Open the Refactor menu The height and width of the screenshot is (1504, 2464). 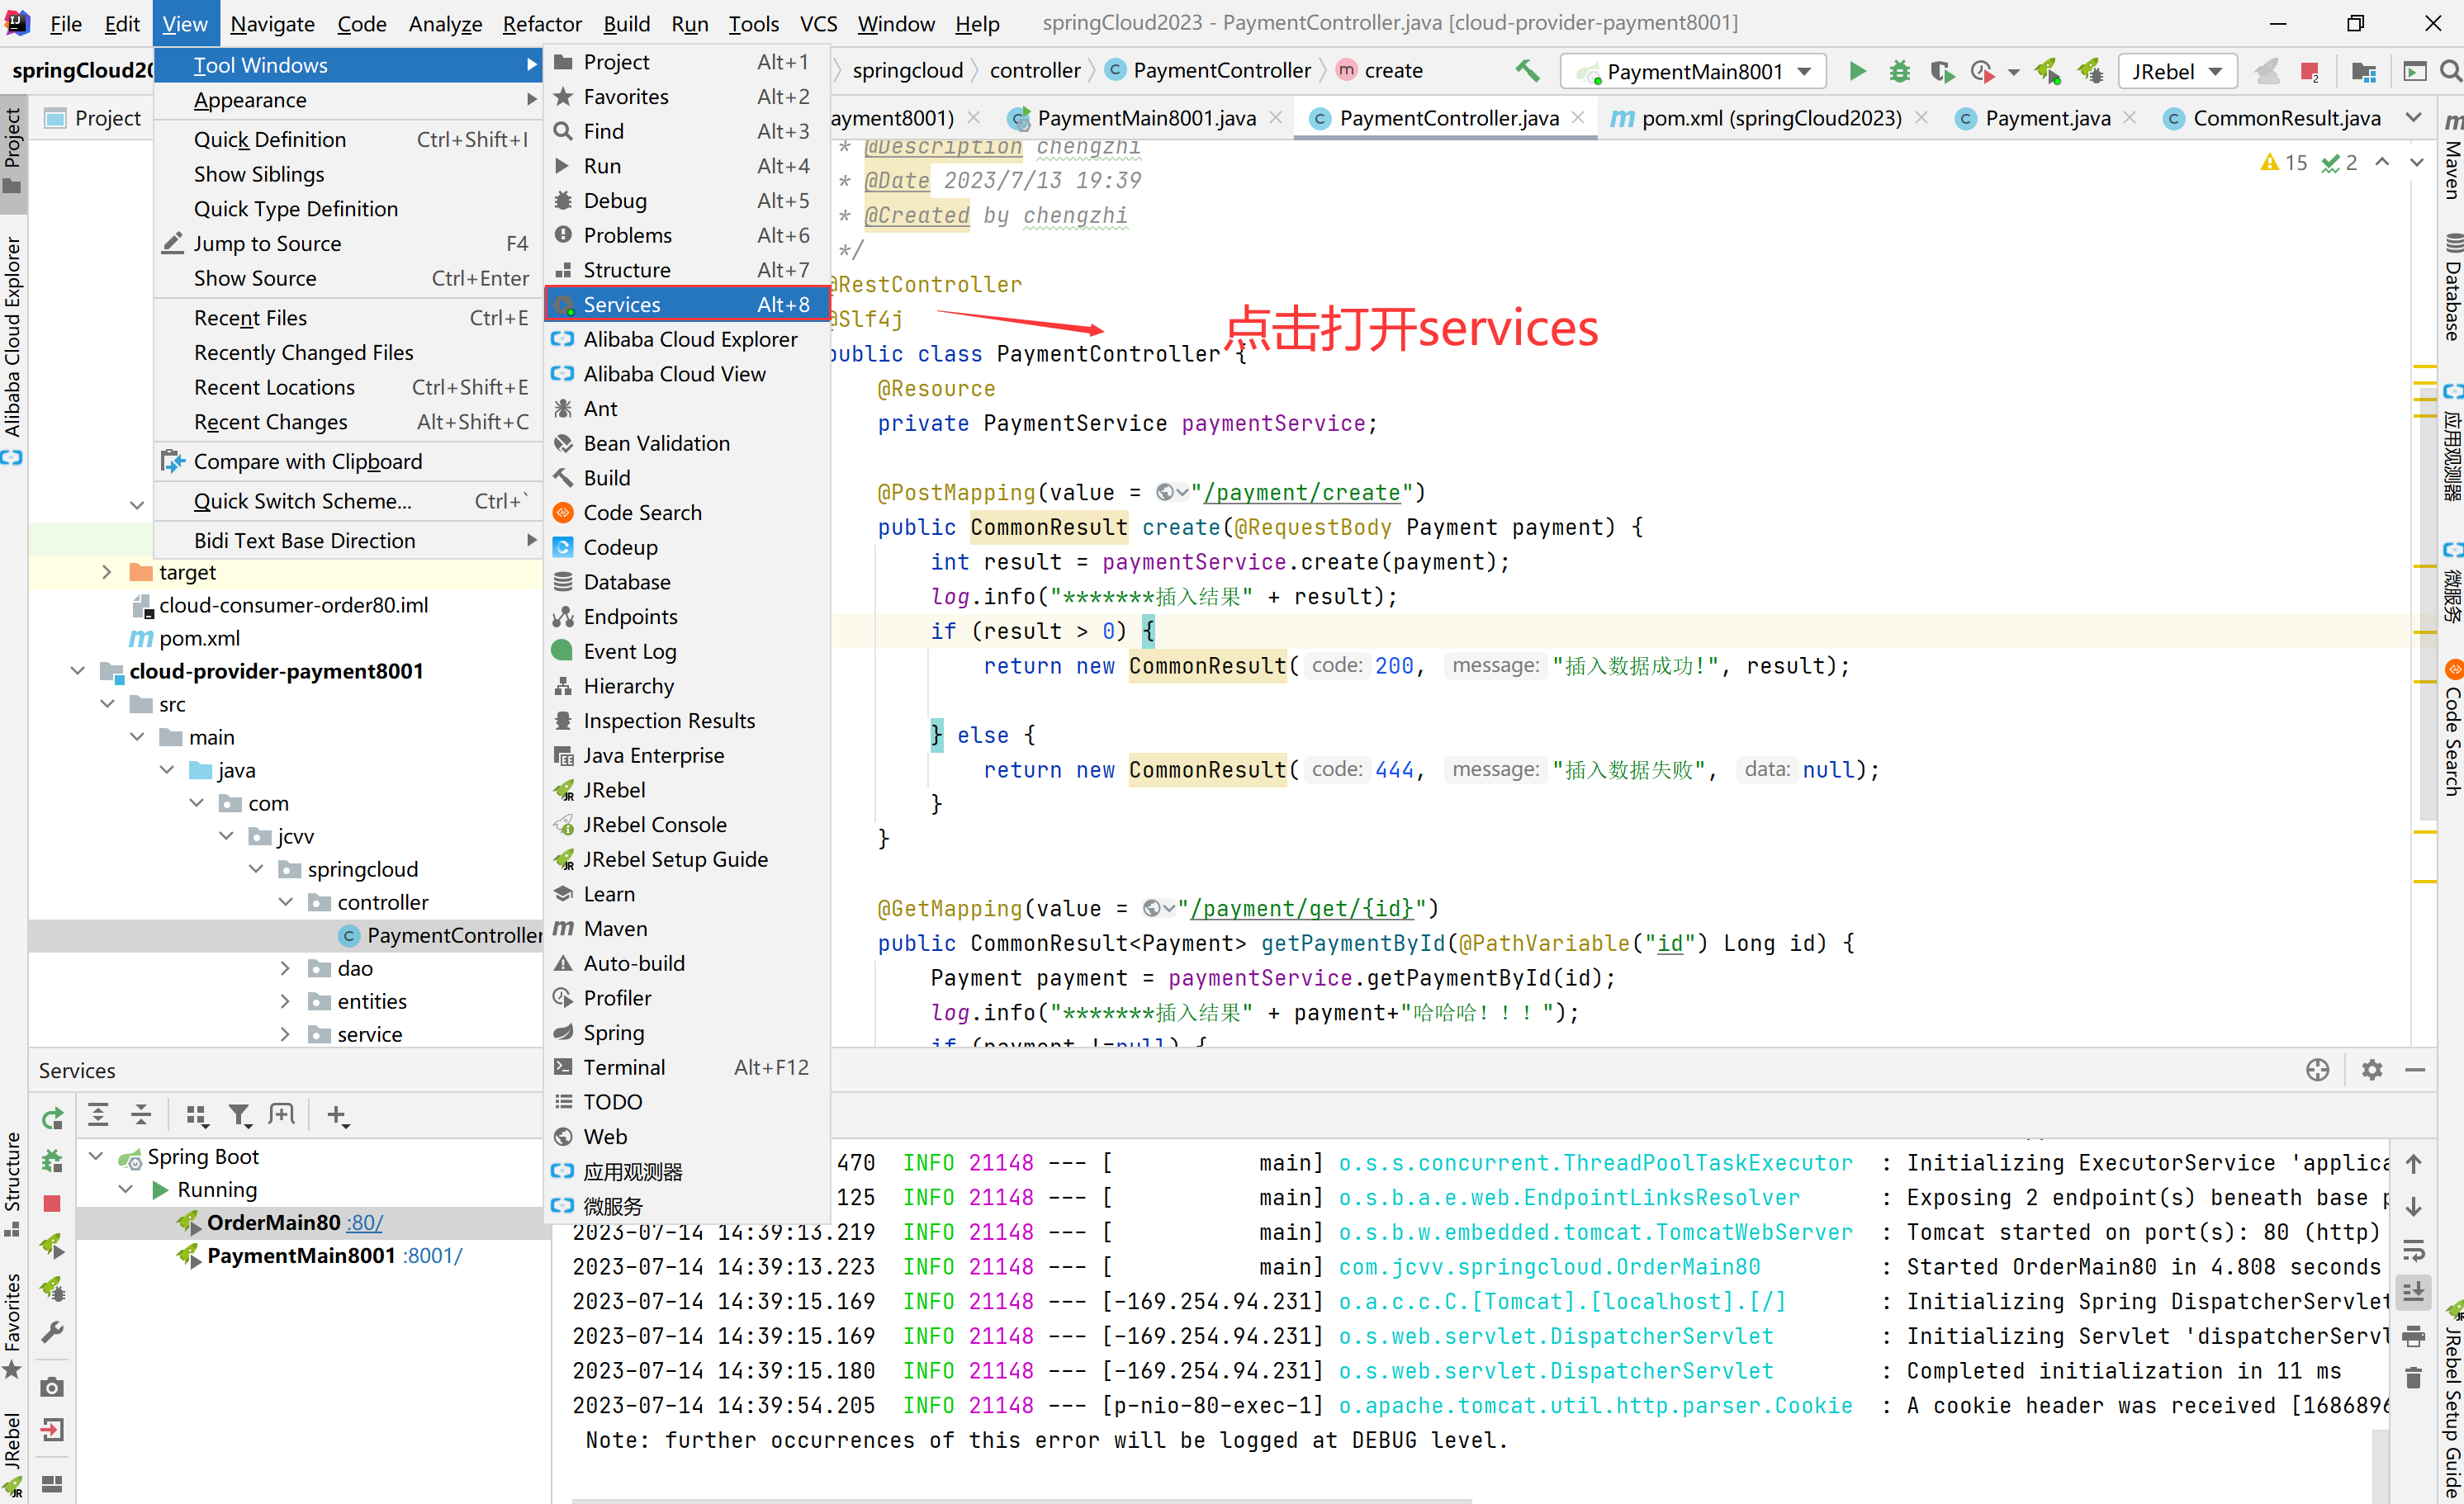coord(541,23)
